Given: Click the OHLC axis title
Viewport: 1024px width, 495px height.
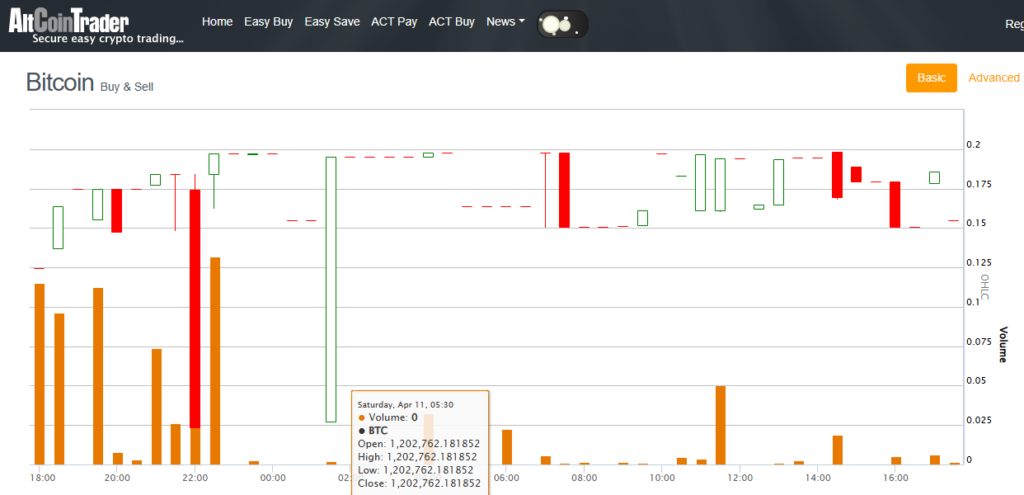Looking at the screenshot, I should [985, 287].
